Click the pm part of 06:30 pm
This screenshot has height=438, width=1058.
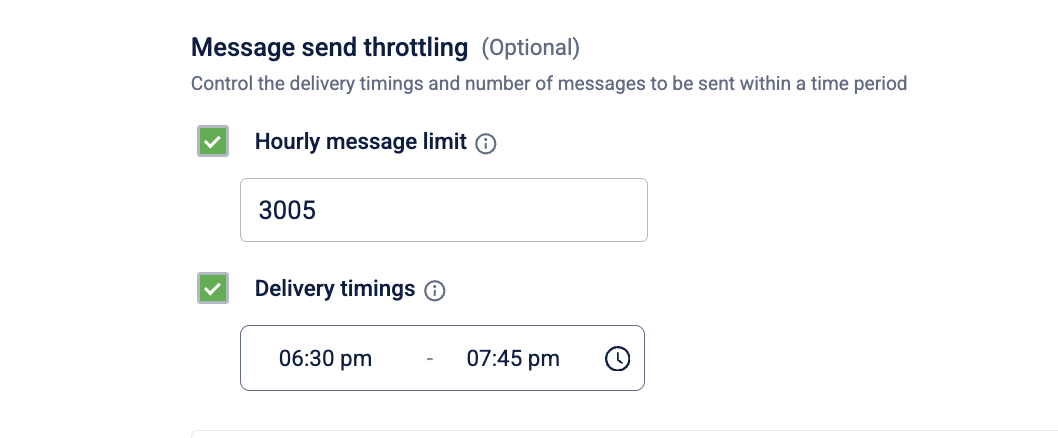tap(356, 360)
